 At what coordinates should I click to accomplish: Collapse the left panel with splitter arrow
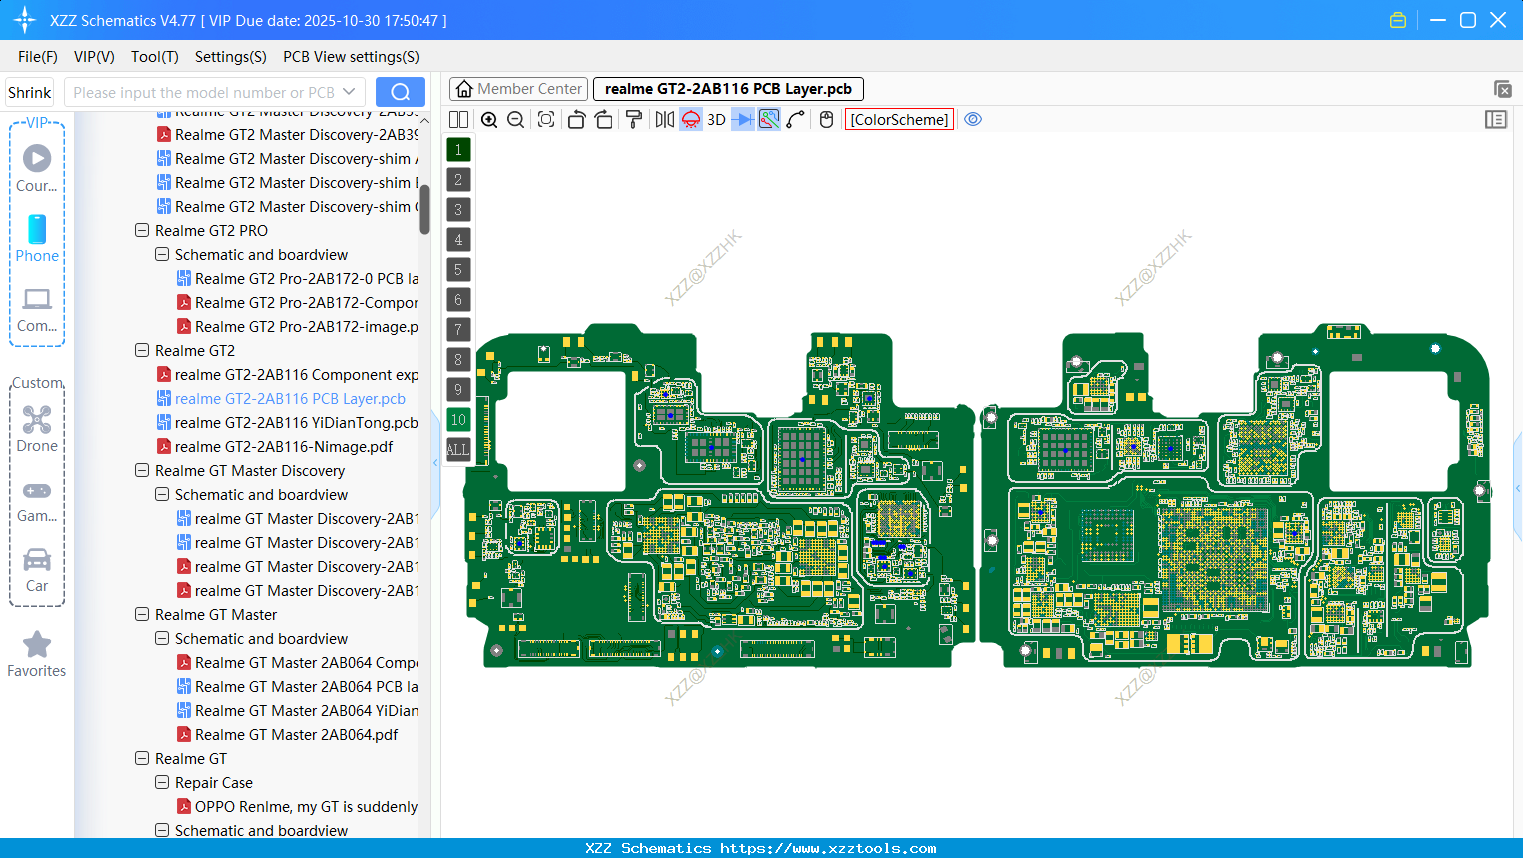pos(435,463)
